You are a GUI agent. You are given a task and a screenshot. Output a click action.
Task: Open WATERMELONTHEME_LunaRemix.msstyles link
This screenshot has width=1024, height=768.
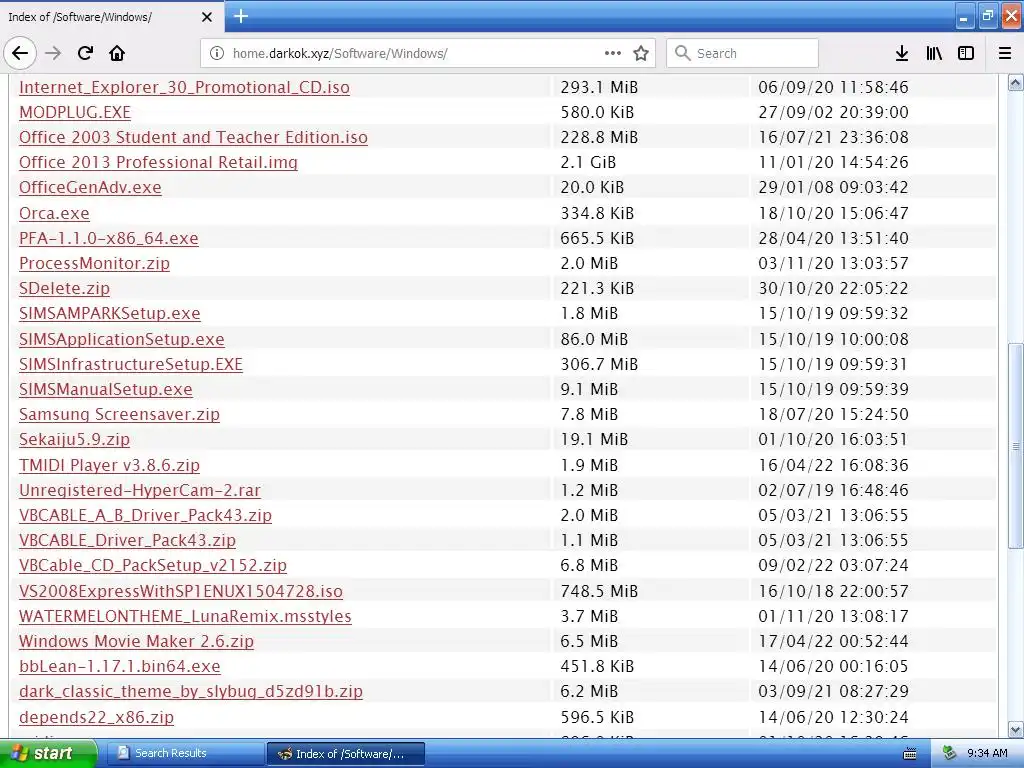pyautogui.click(x=185, y=616)
